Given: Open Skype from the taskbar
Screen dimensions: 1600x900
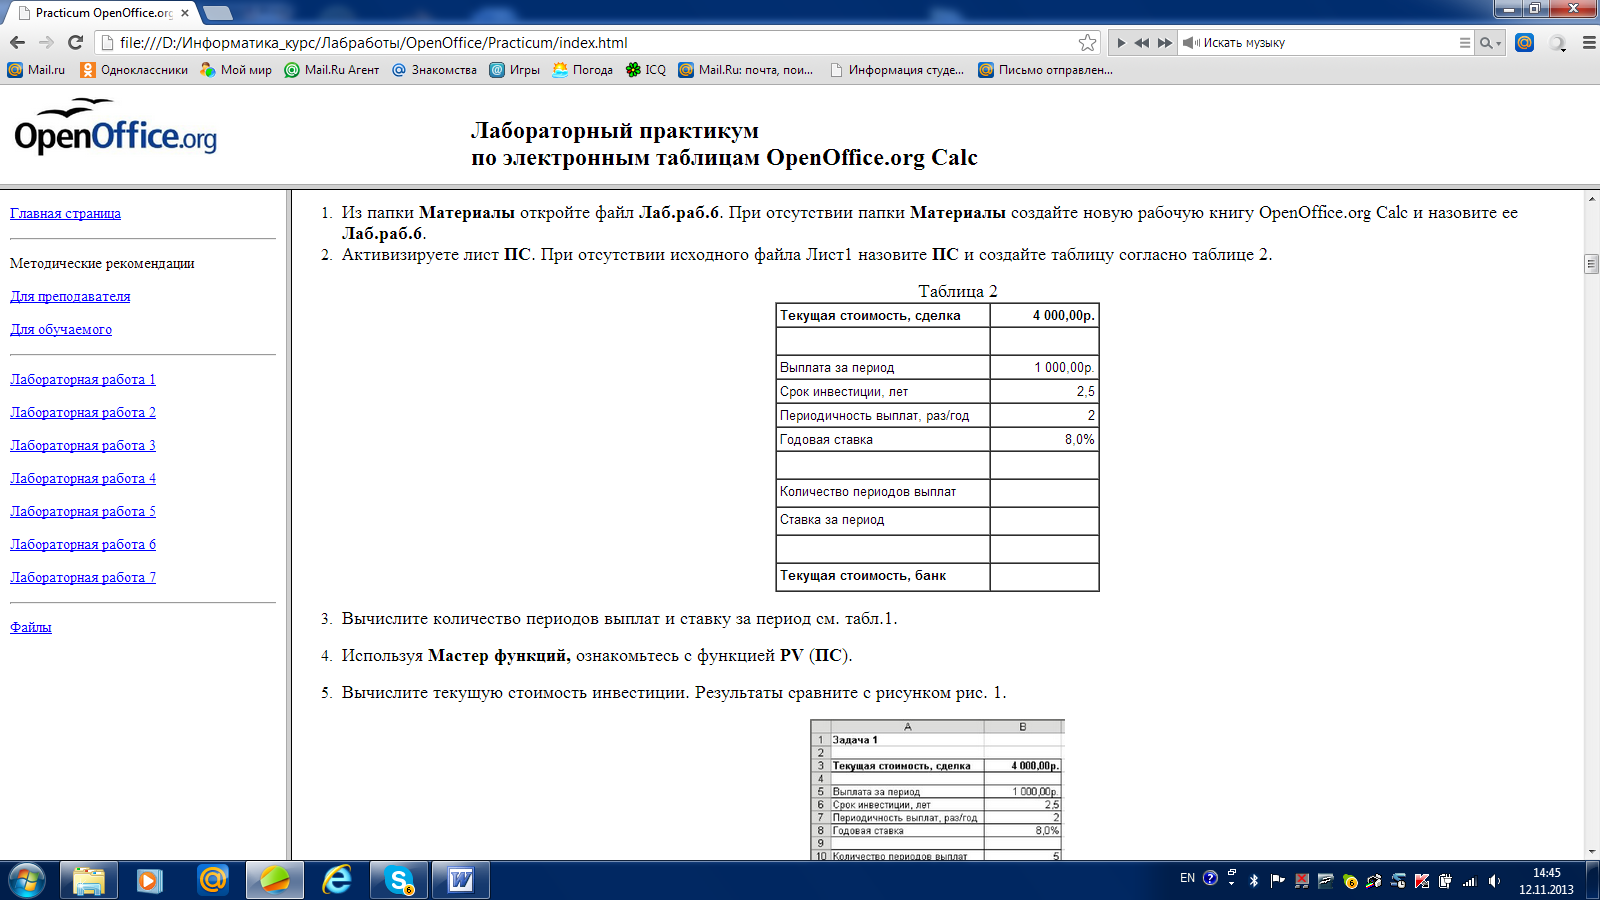Looking at the screenshot, I should pyautogui.click(x=399, y=880).
